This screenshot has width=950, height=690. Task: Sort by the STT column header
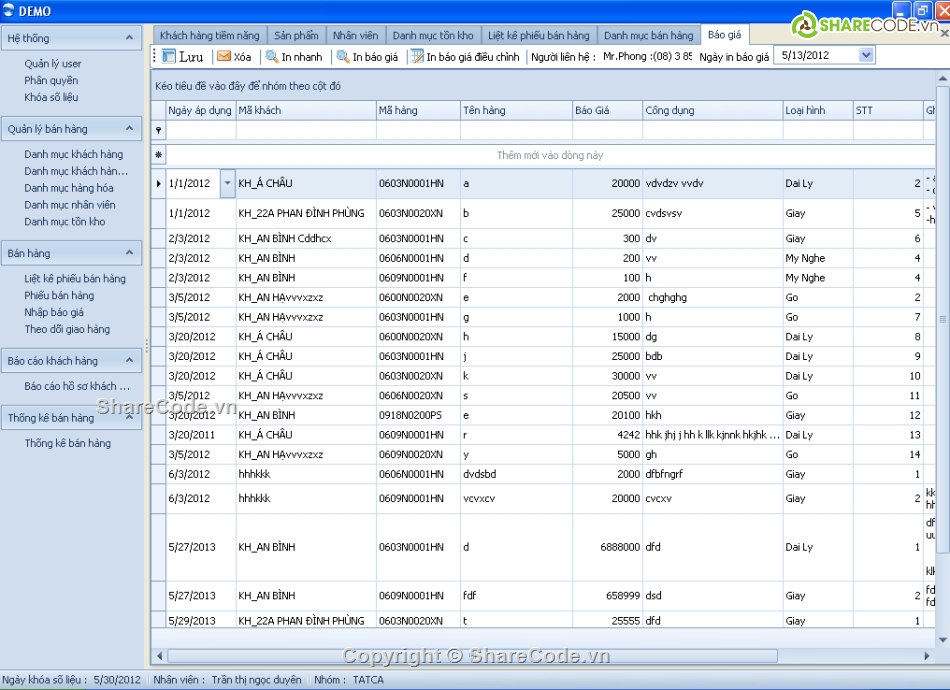[888, 110]
